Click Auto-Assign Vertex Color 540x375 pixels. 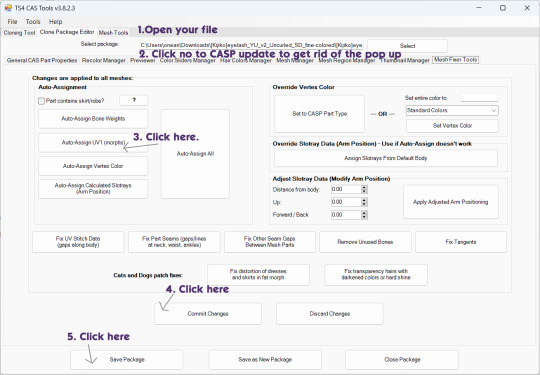93,166
